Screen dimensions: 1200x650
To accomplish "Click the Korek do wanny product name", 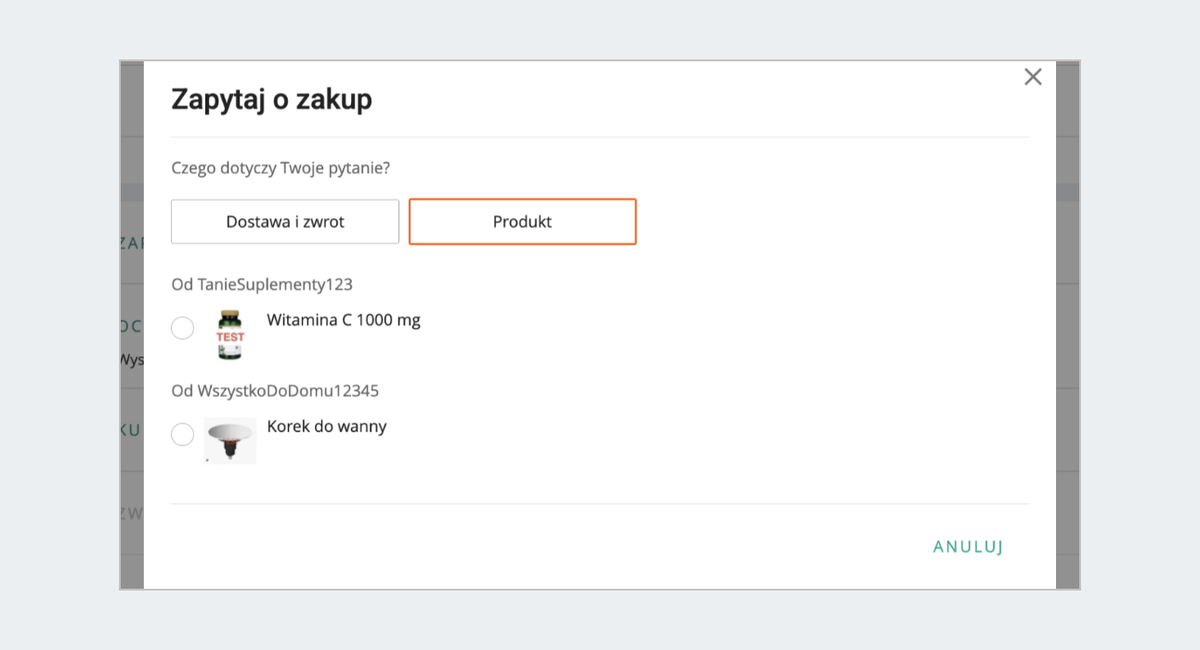I will click(x=326, y=426).
